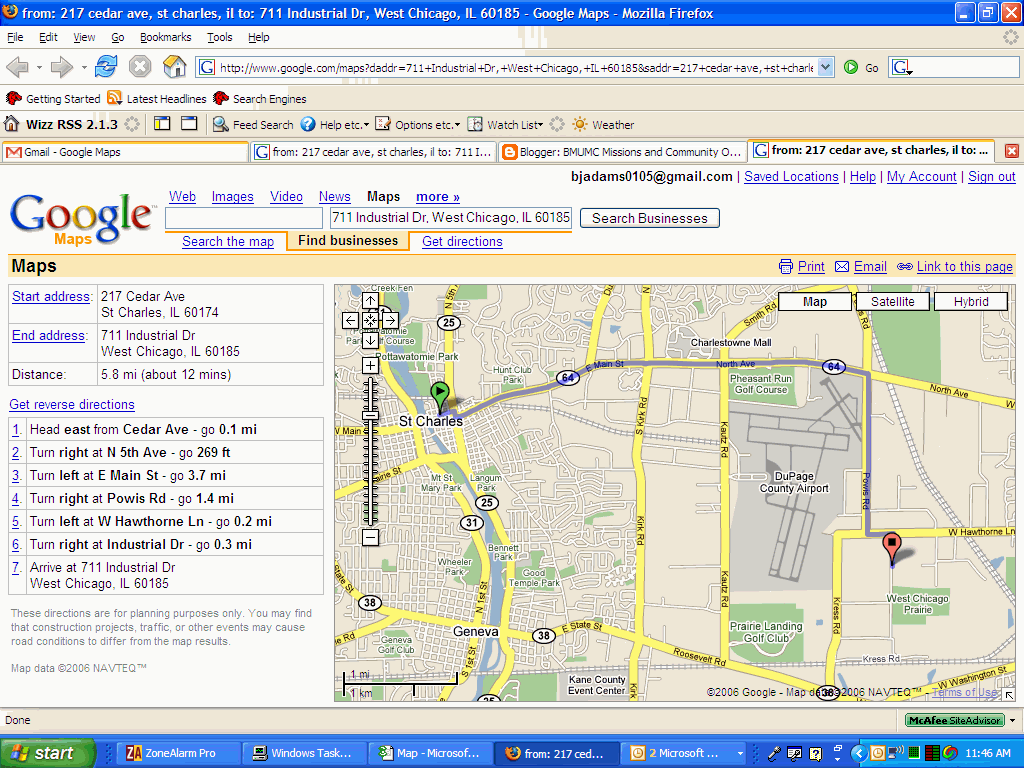Open the Search Engines bookmark

(260, 99)
